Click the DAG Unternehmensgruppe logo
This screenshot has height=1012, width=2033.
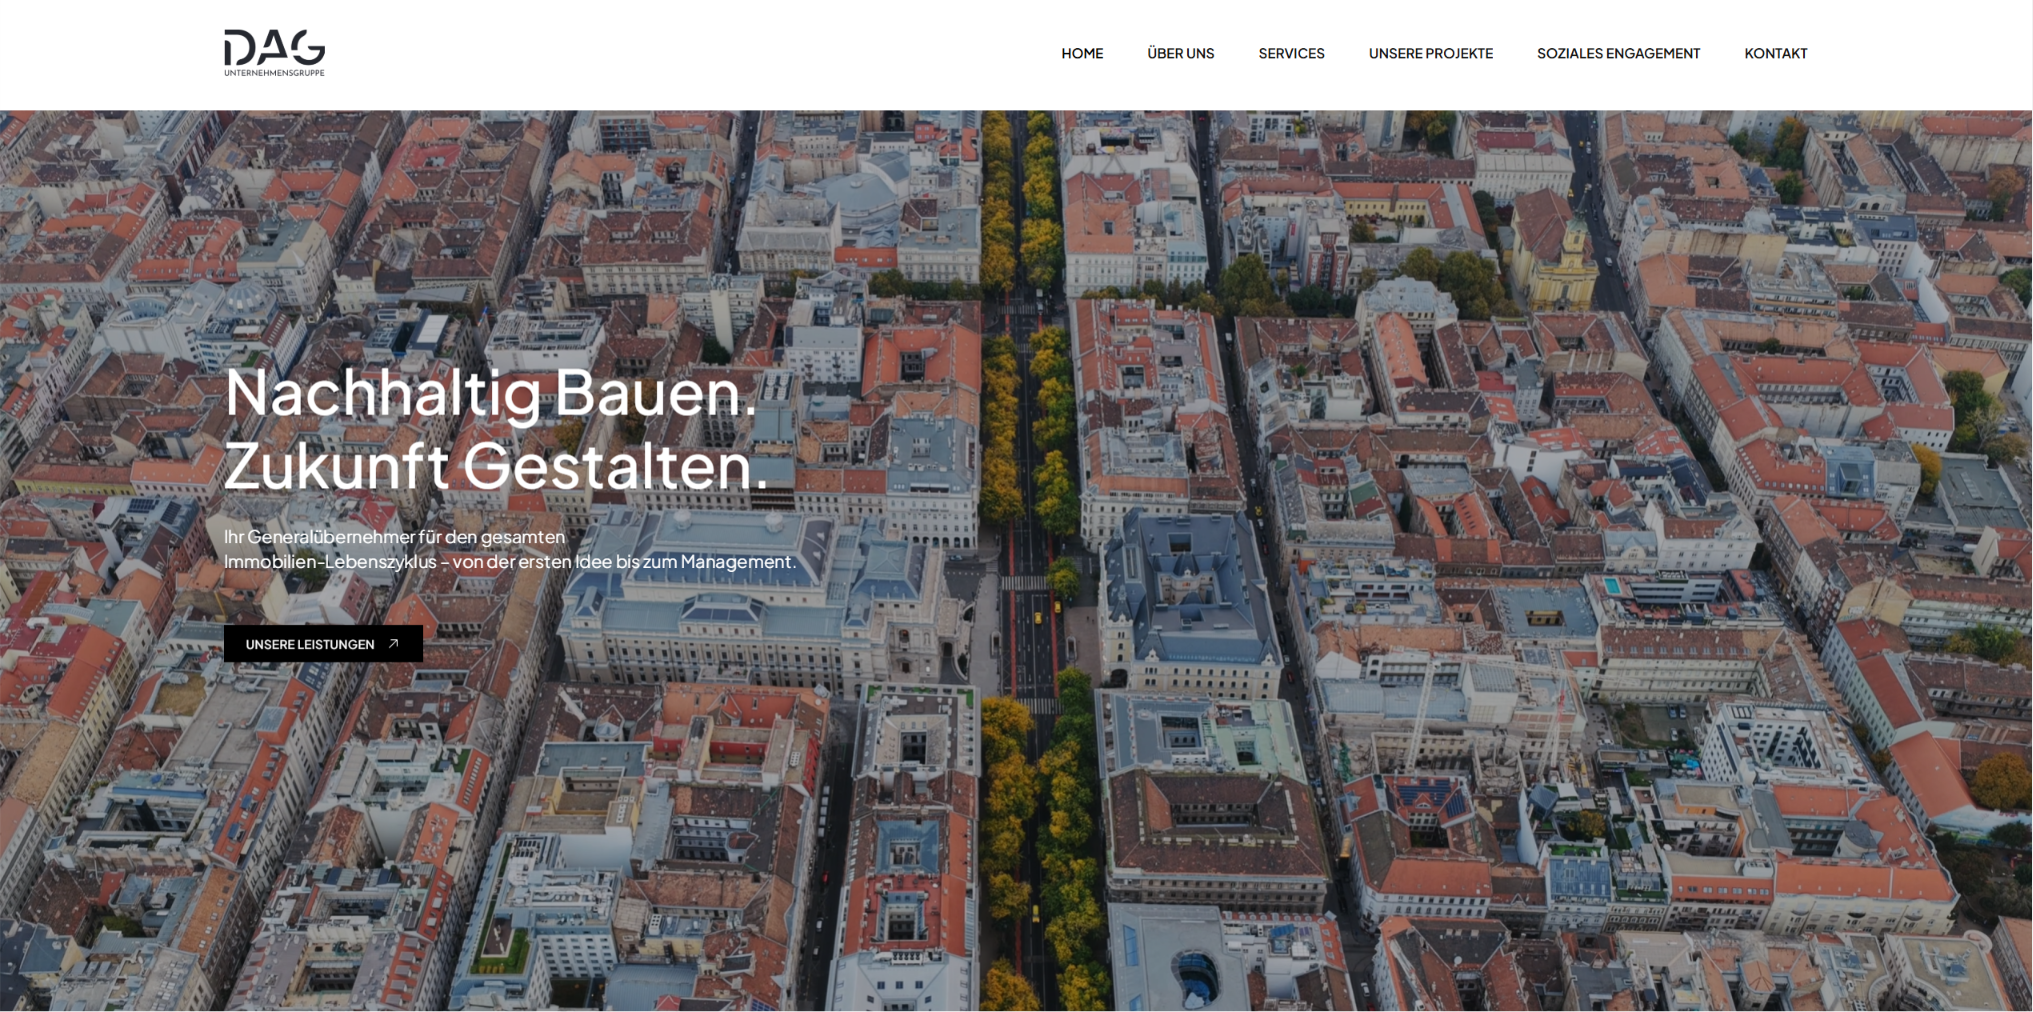pyautogui.click(x=274, y=53)
